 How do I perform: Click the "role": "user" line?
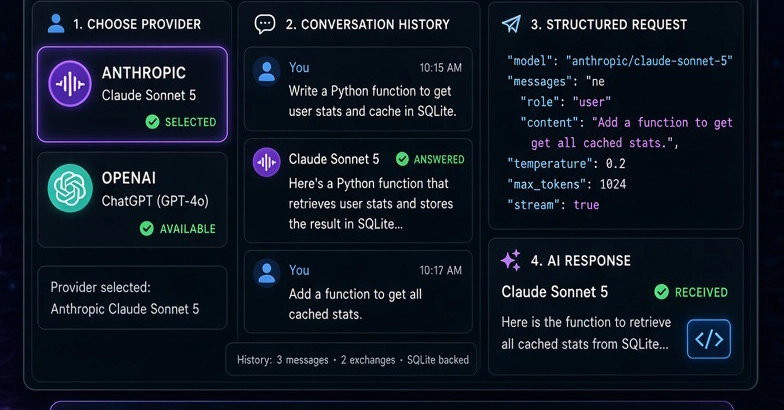(x=566, y=102)
